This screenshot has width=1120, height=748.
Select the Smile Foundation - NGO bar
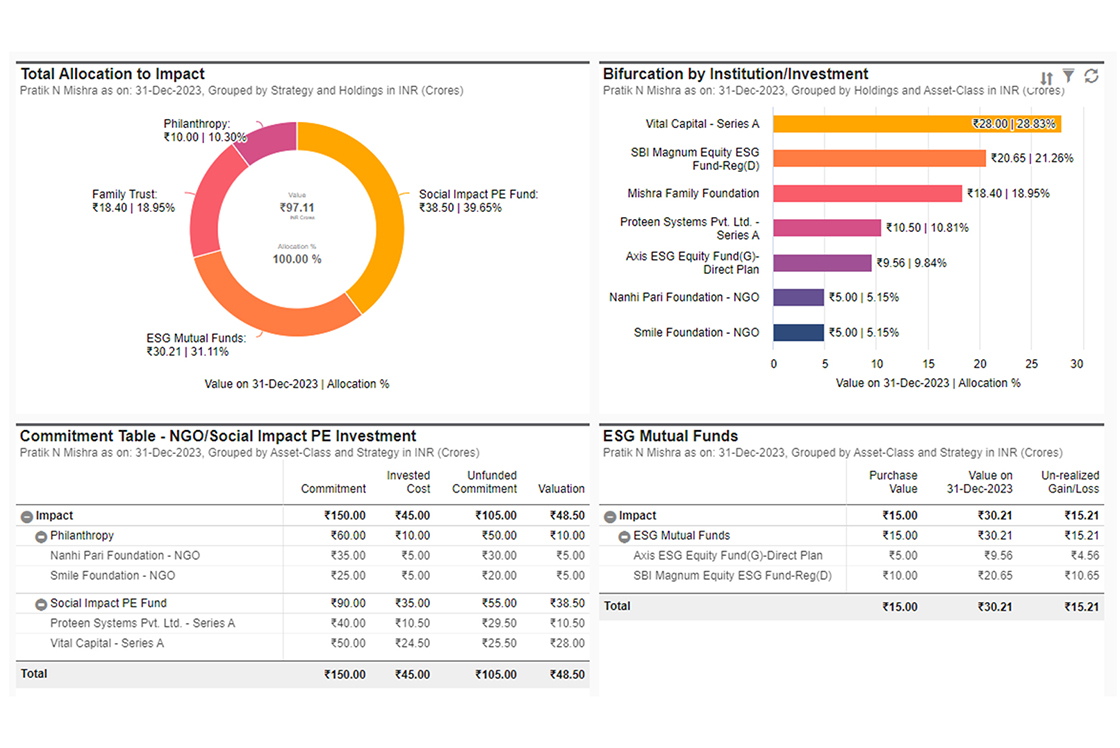tap(798, 332)
